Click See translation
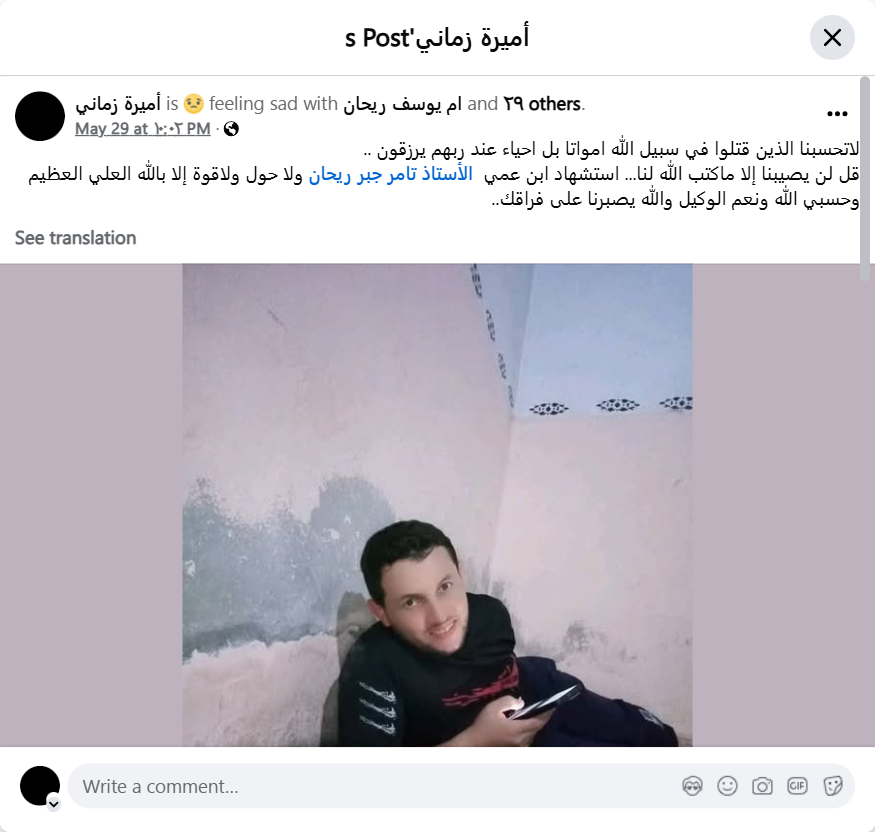The width and height of the screenshot is (875, 832). click(x=75, y=238)
